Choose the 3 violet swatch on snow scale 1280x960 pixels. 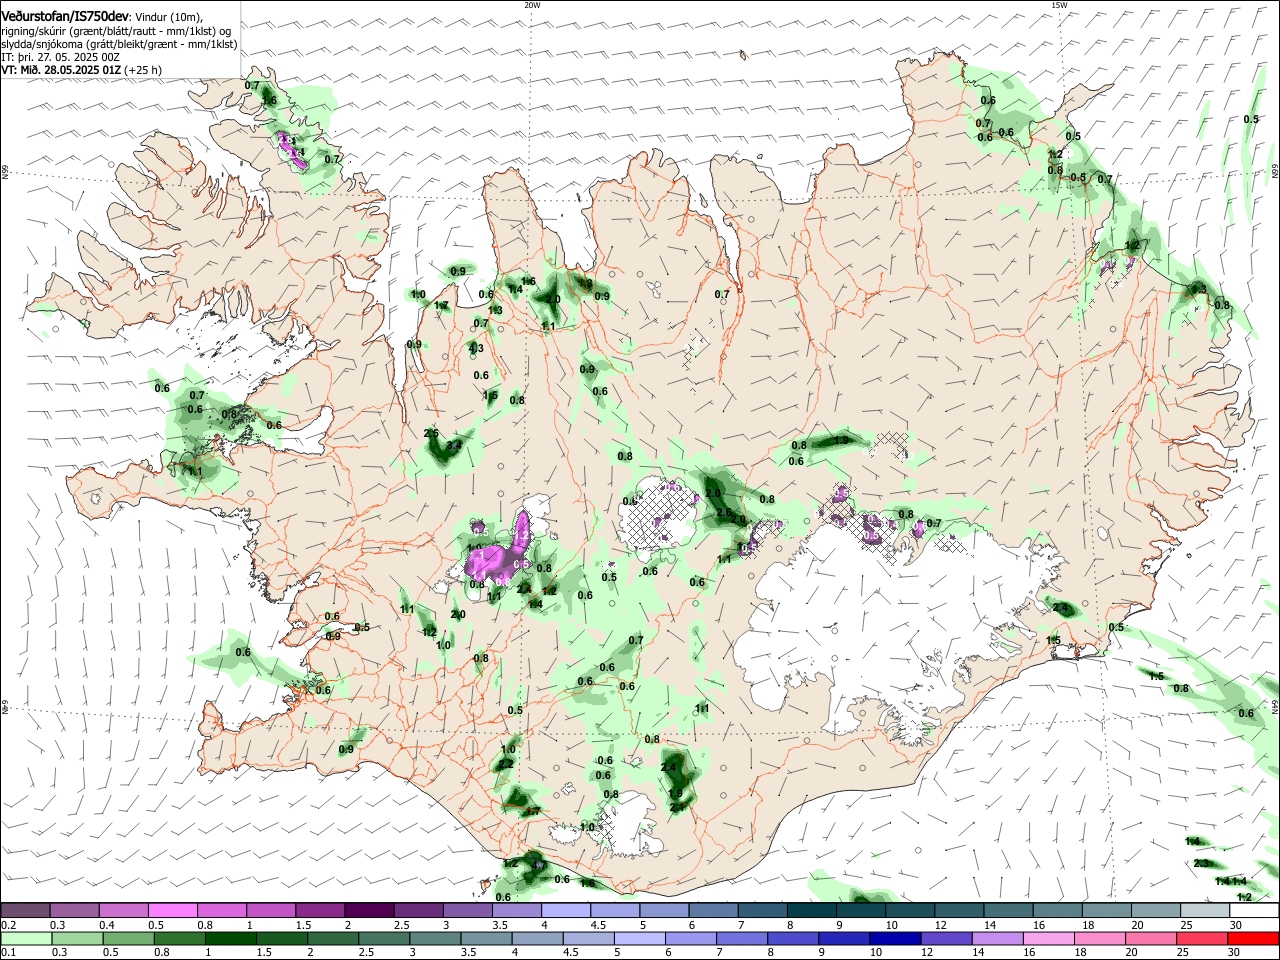point(467,910)
